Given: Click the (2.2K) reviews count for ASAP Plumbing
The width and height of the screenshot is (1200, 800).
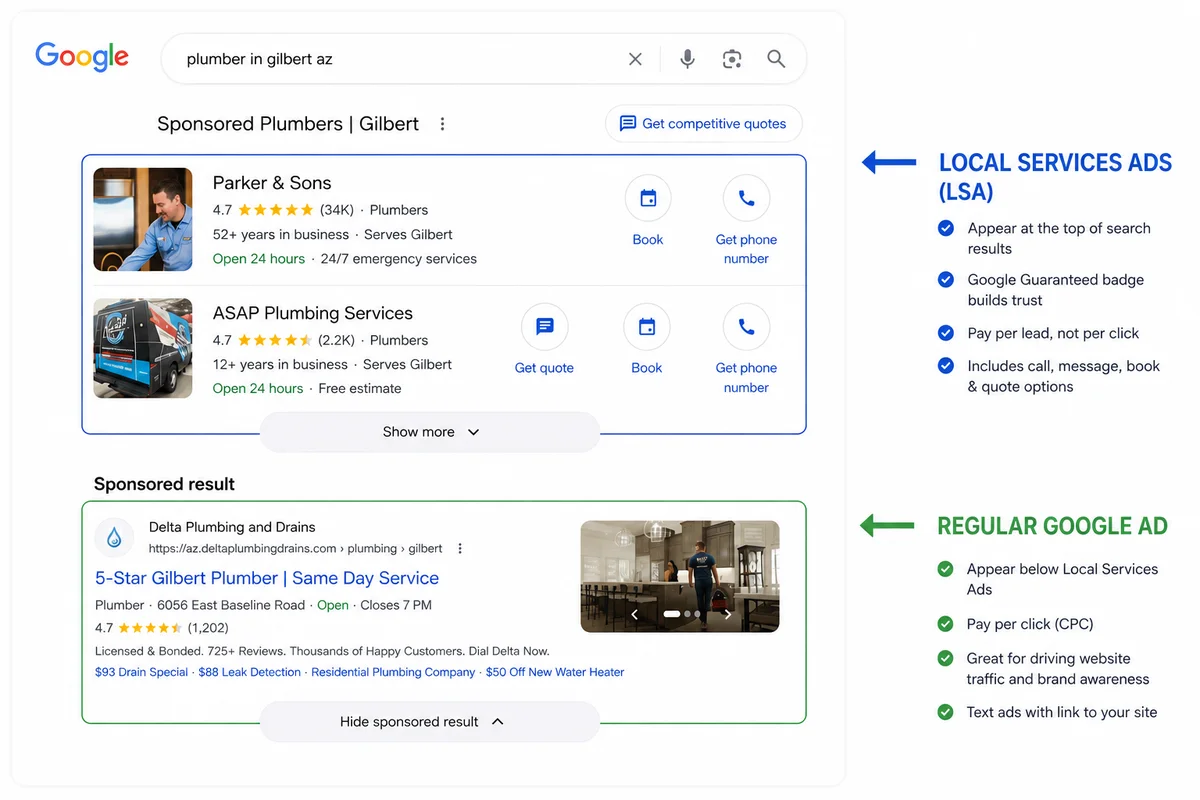Looking at the screenshot, I should [x=335, y=340].
